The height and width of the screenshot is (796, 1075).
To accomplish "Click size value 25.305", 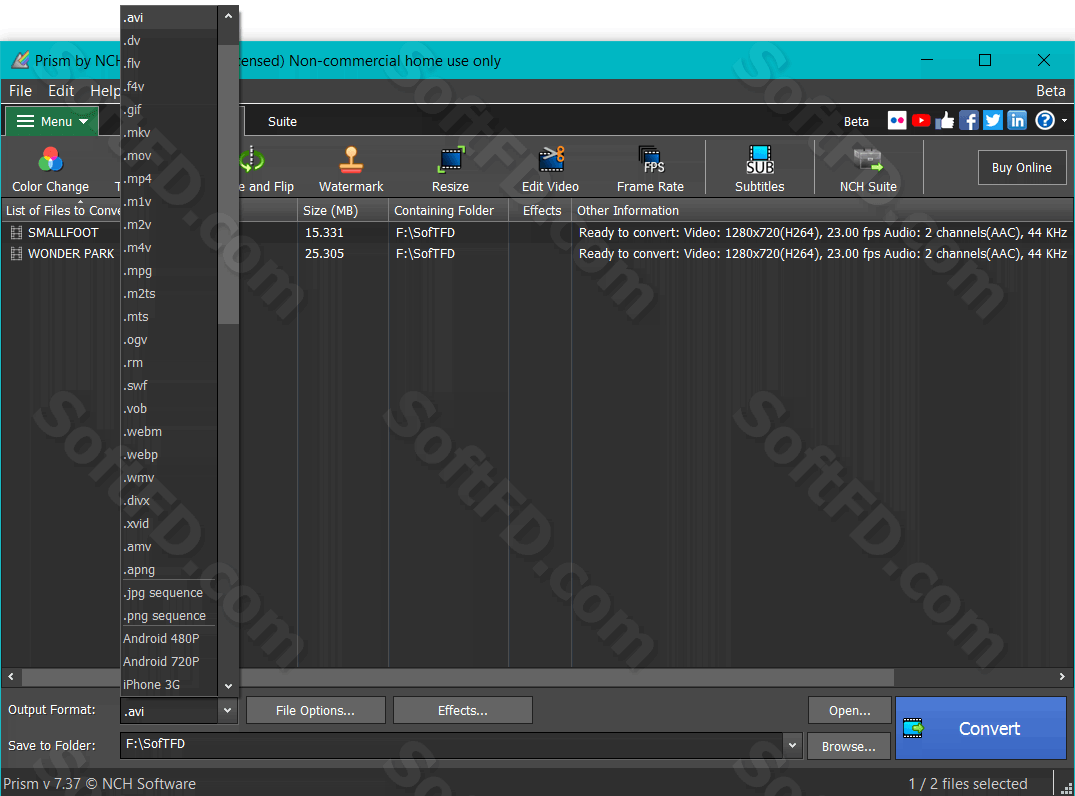I will [324, 254].
